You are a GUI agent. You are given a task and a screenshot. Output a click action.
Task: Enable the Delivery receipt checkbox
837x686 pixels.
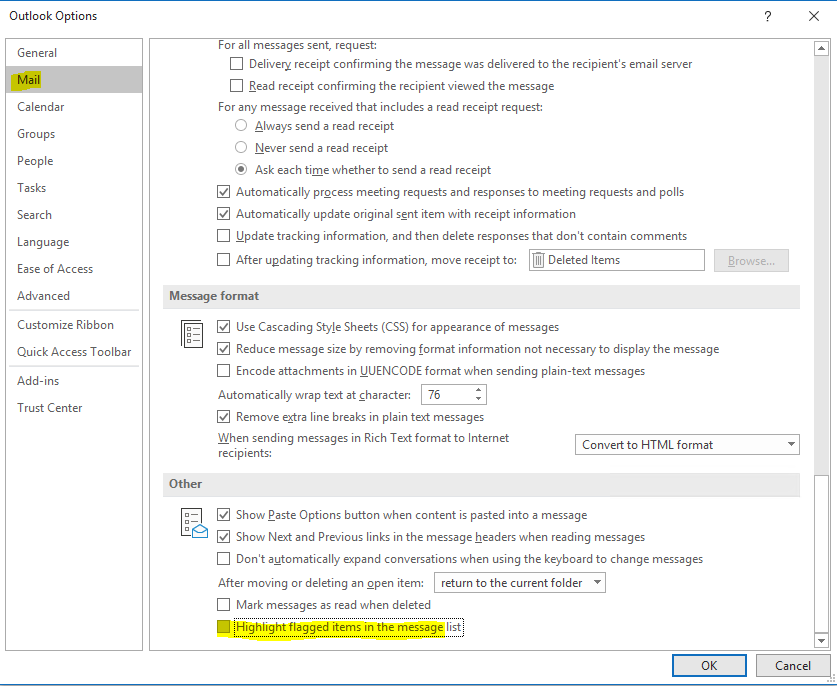(236, 63)
